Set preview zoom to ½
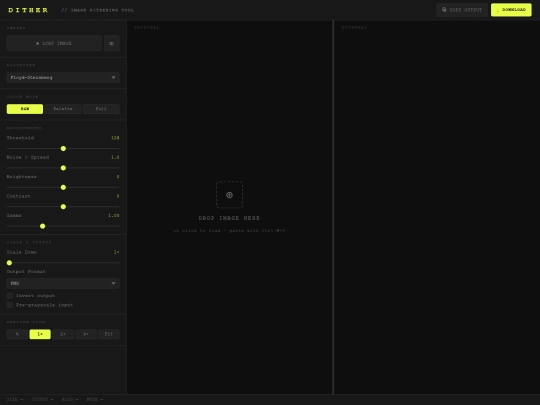540x405 pixels. click(17, 334)
